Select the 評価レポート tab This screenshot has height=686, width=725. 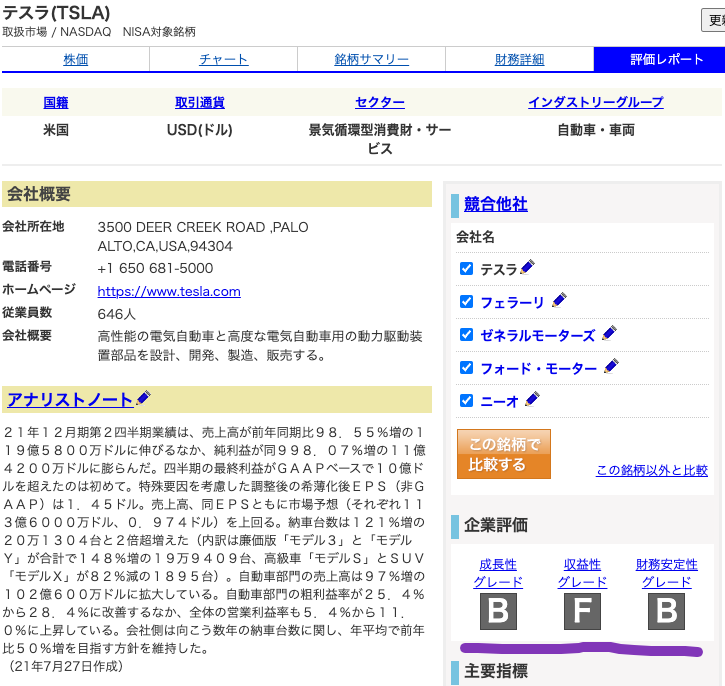[659, 59]
